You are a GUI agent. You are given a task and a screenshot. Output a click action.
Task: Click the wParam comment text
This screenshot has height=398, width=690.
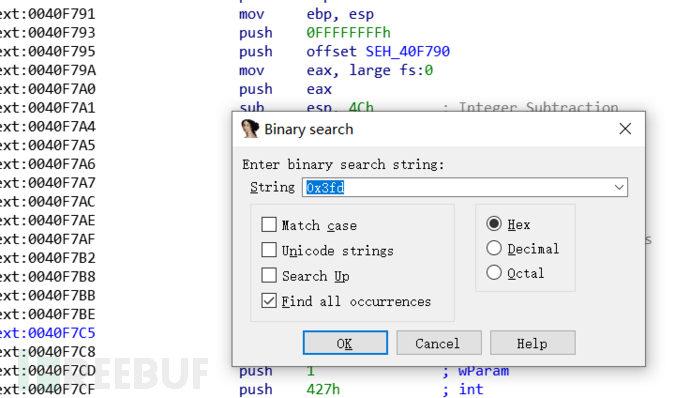tap(483, 371)
